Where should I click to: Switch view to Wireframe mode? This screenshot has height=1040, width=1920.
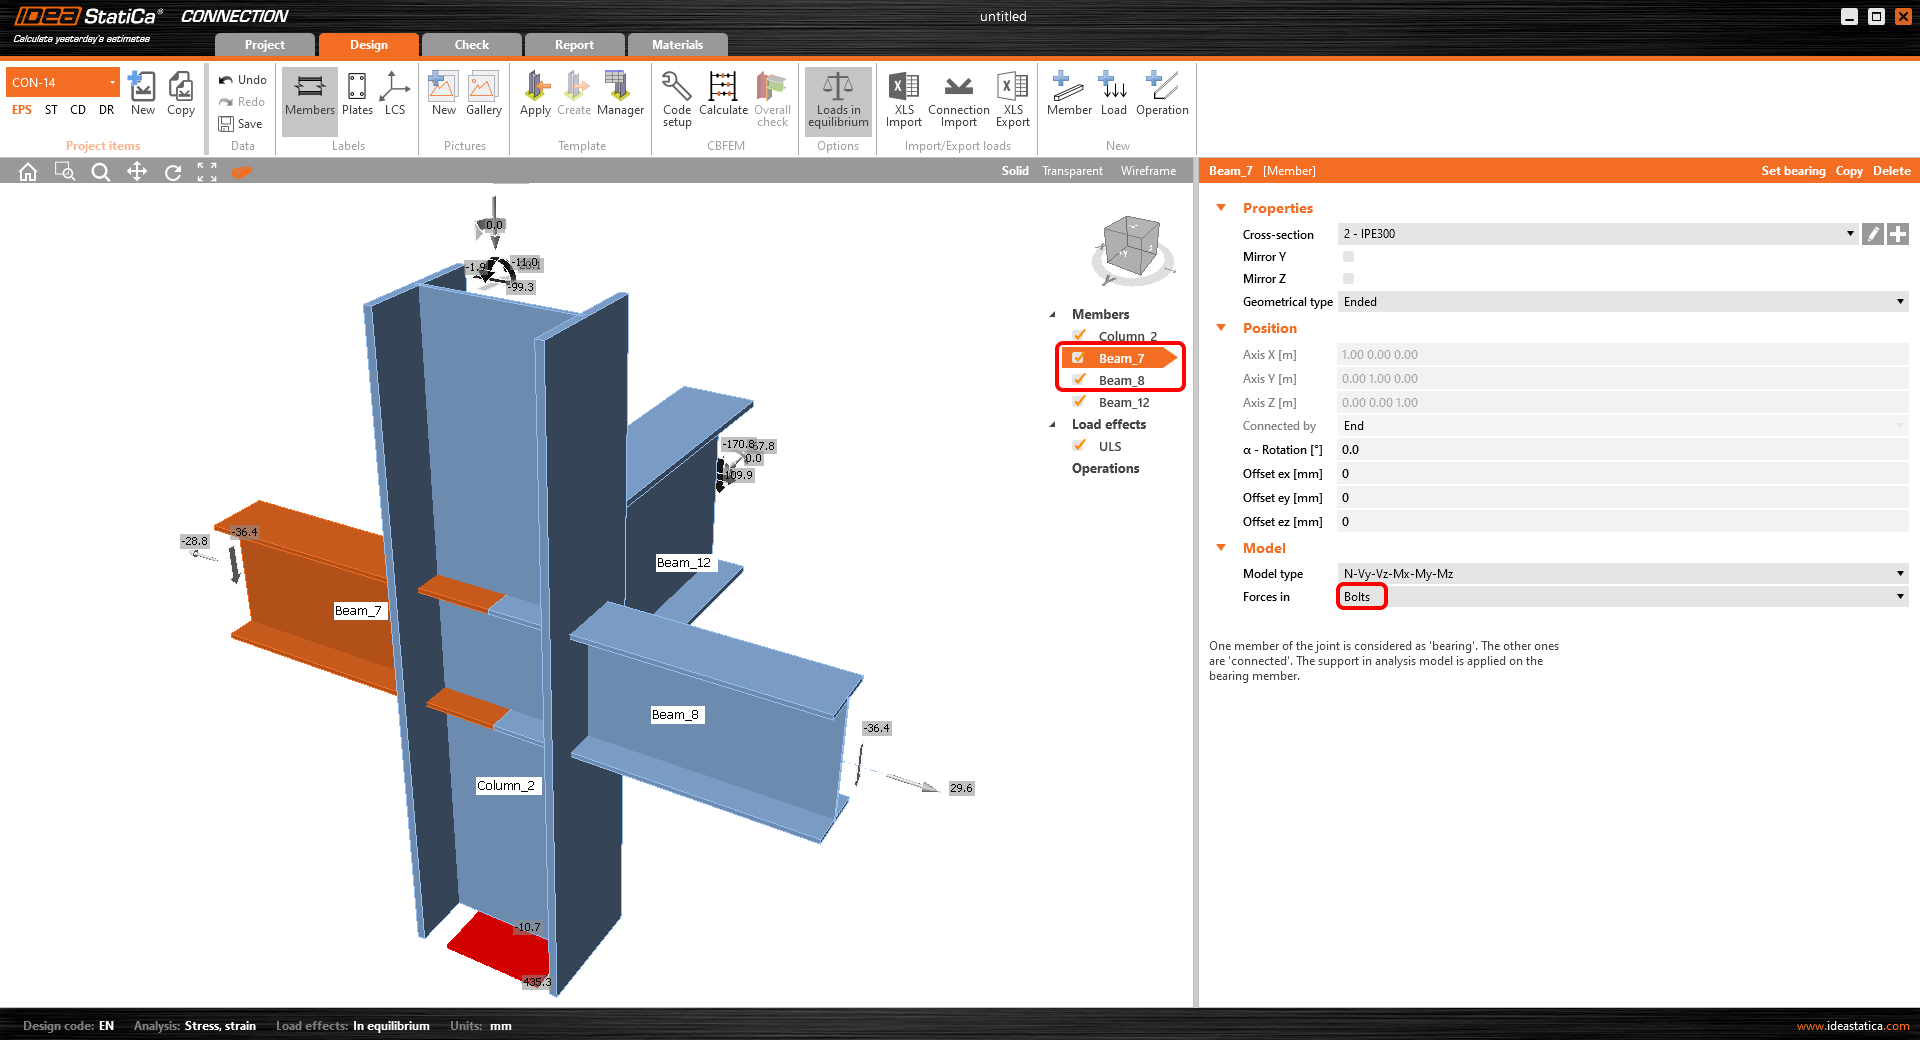point(1148,171)
